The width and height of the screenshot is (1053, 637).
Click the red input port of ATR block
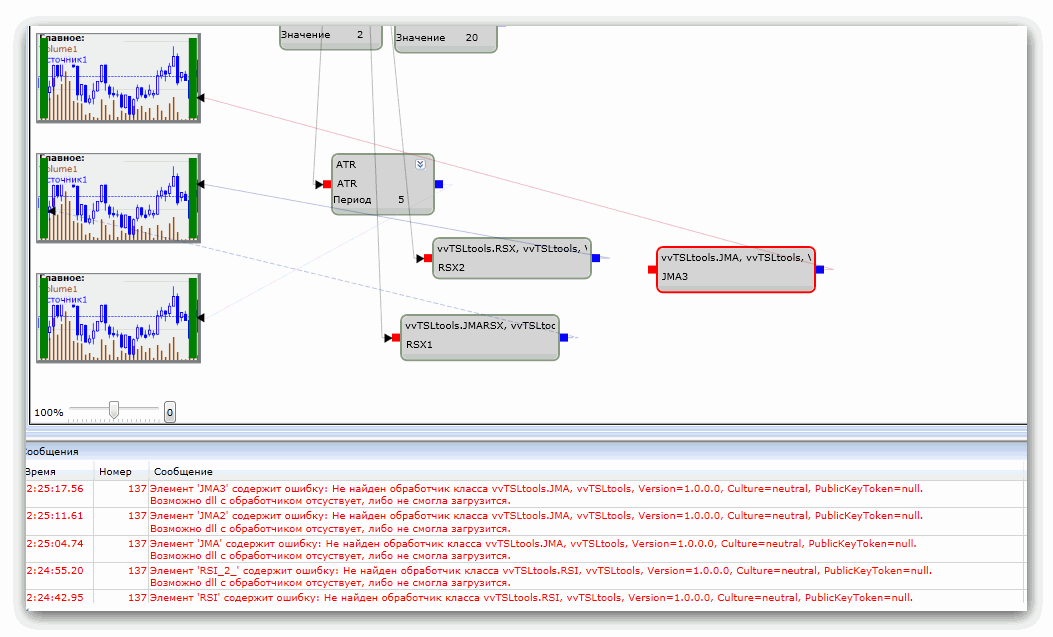[x=327, y=184]
